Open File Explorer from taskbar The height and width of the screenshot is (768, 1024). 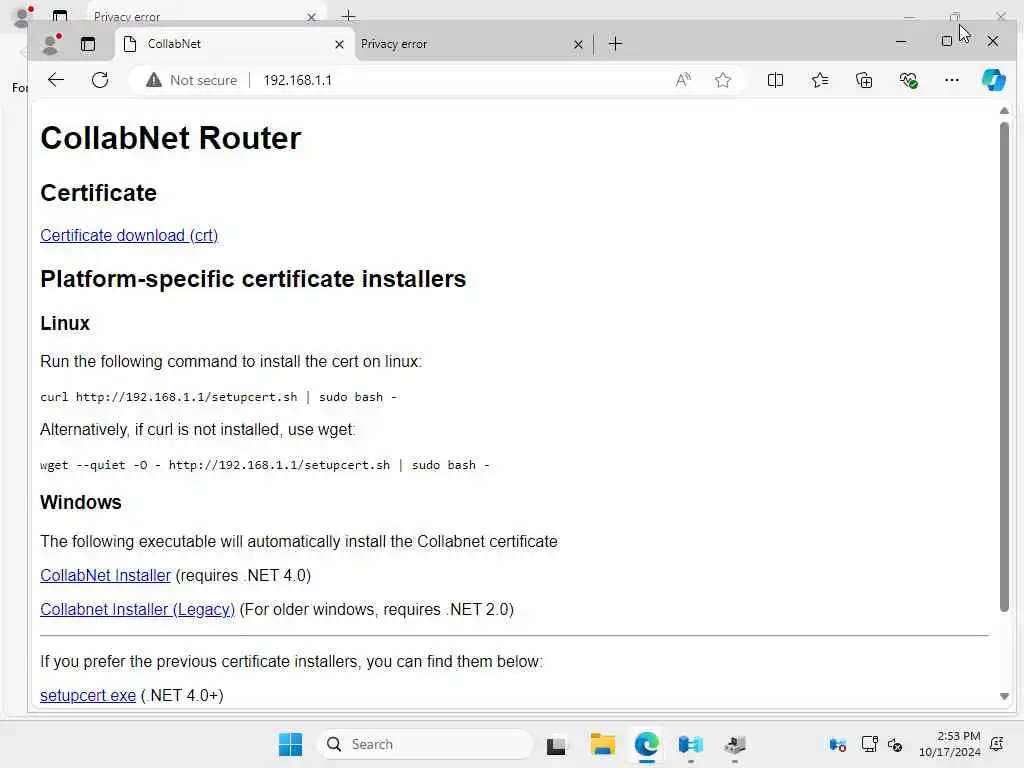click(x=602, y=744)
